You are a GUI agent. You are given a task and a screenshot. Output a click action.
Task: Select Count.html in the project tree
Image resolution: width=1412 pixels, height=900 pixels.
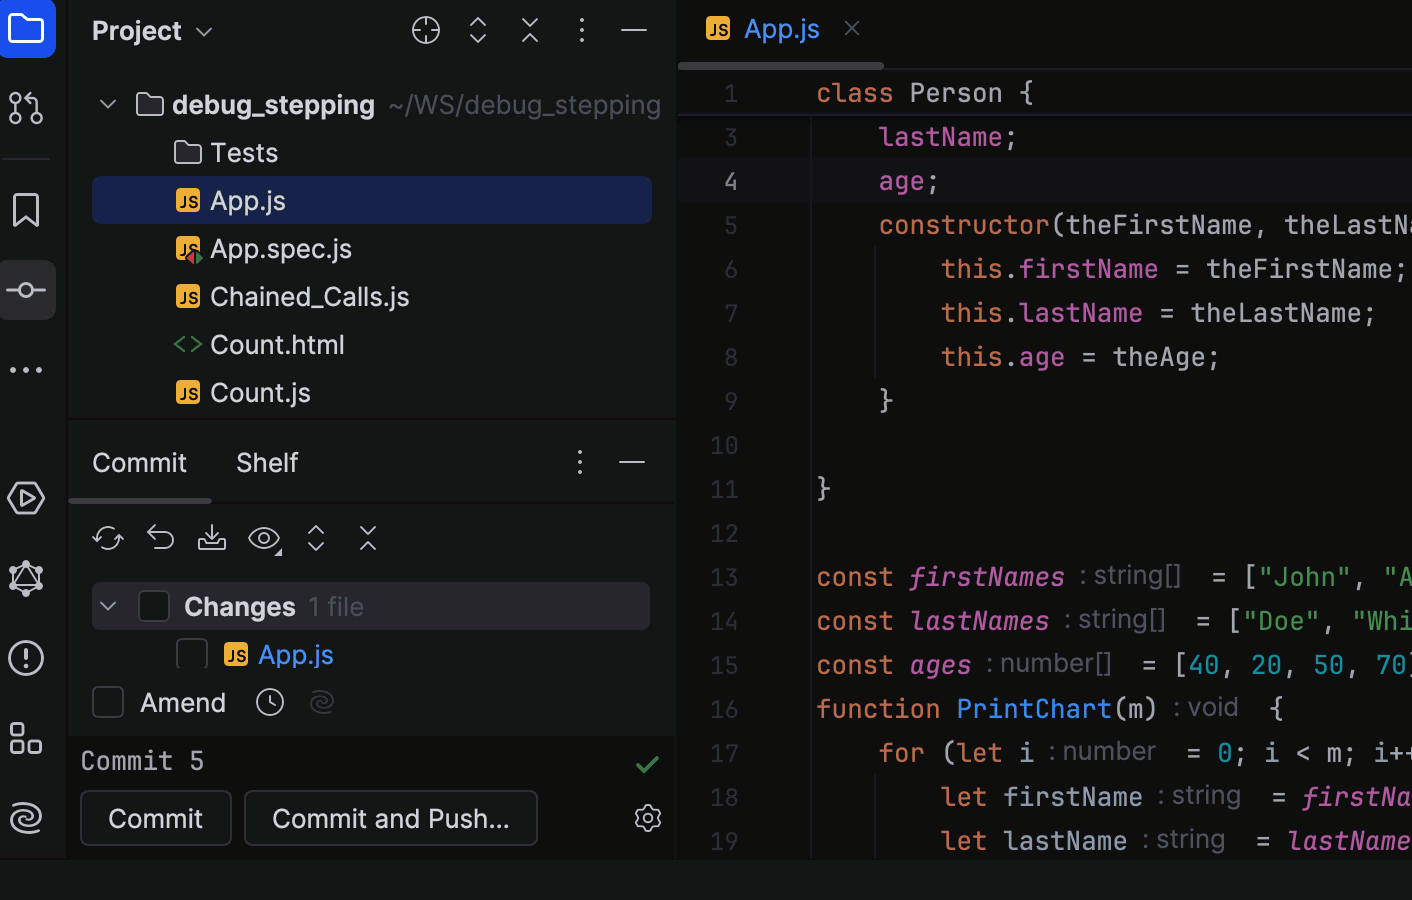click(277, 344)
